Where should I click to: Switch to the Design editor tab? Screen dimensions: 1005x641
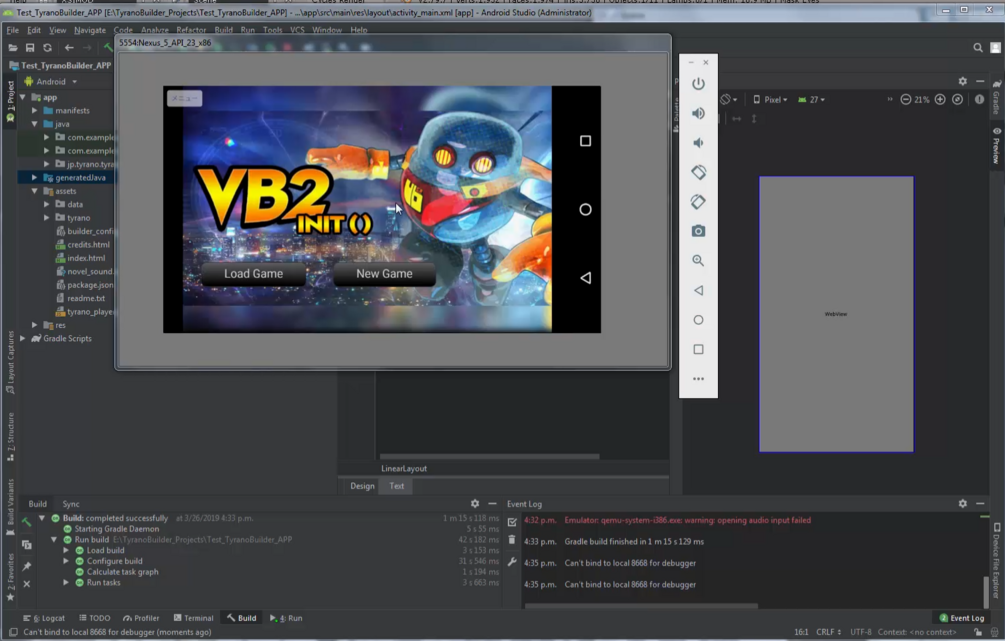[x=362, y=486]
